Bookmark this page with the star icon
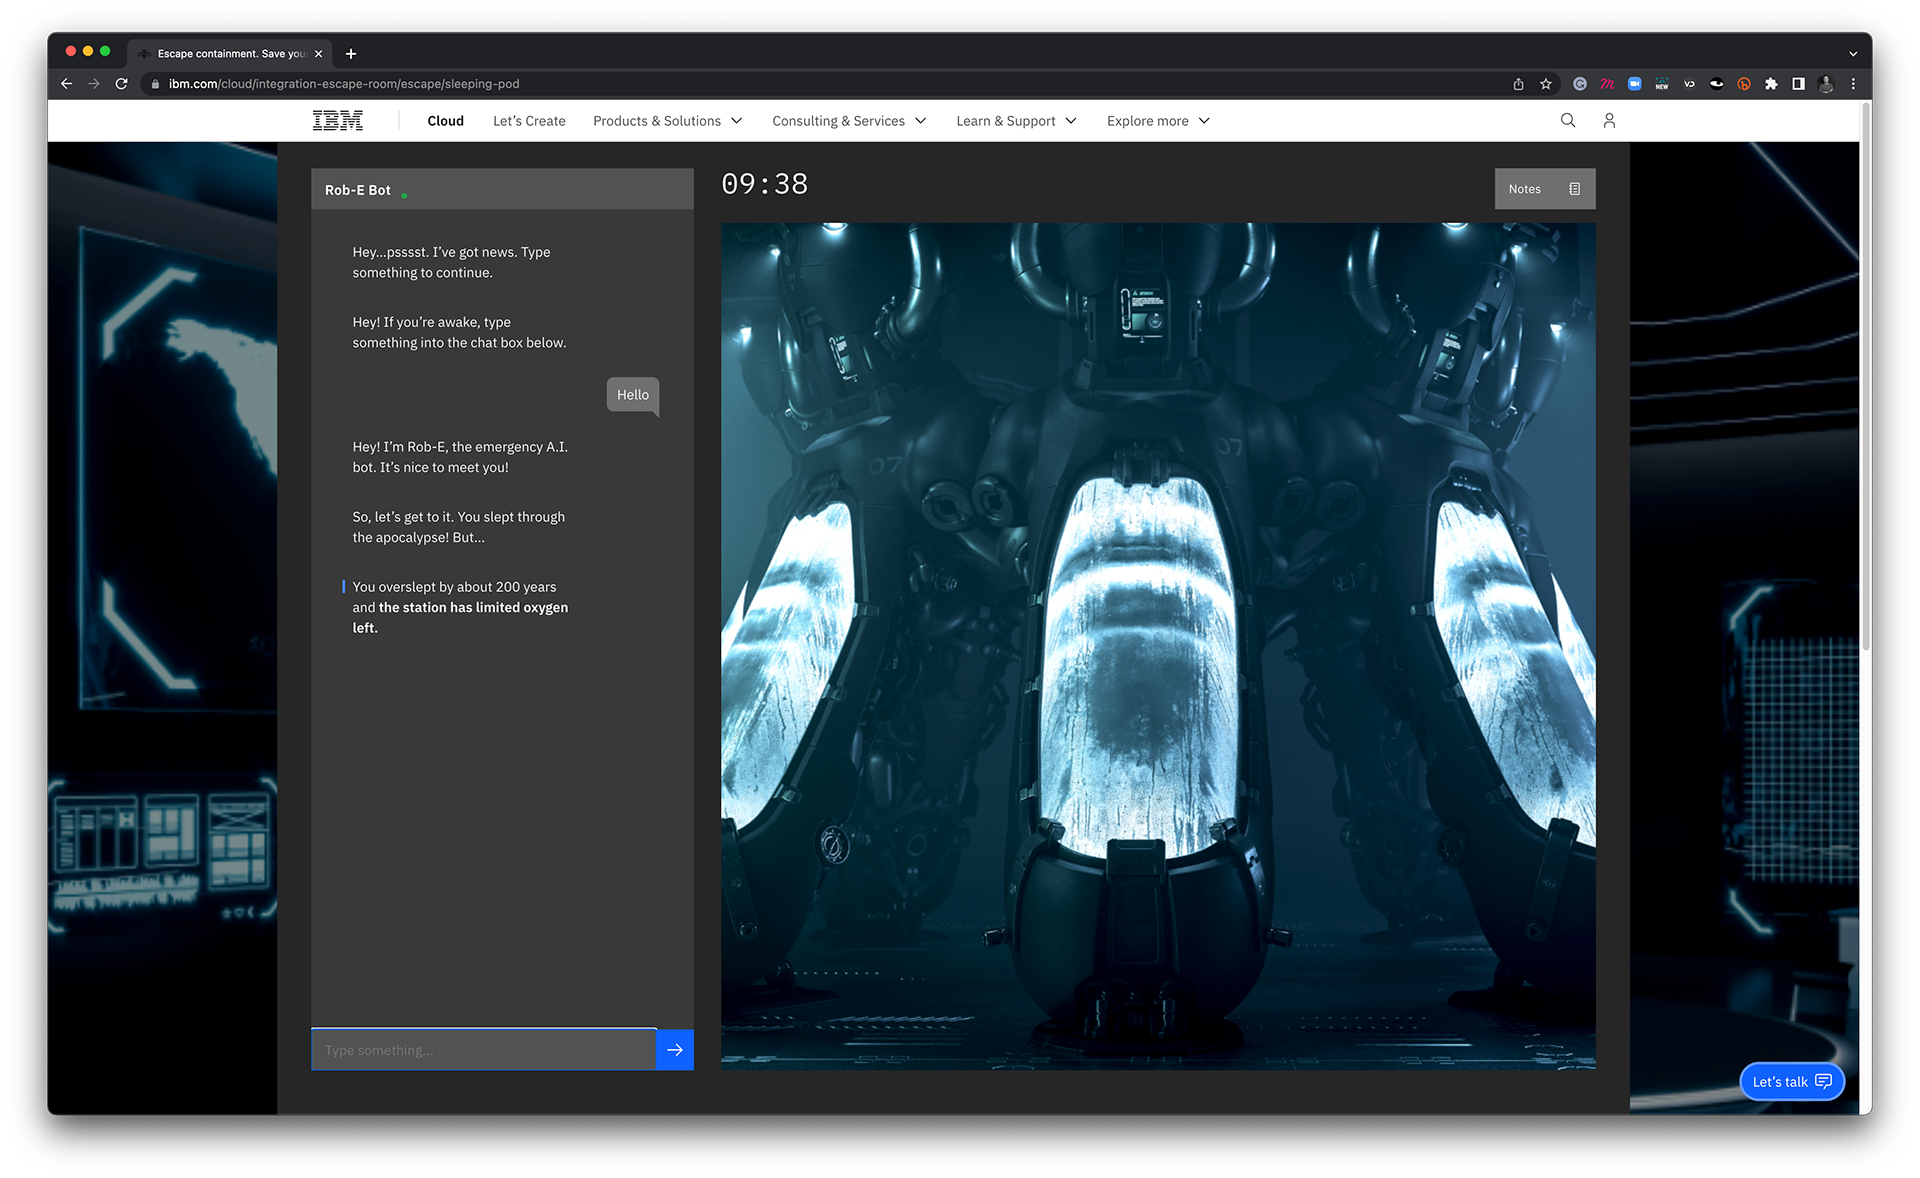Viewport: 1920px width, 1178px height. [x=1546, y=84]
